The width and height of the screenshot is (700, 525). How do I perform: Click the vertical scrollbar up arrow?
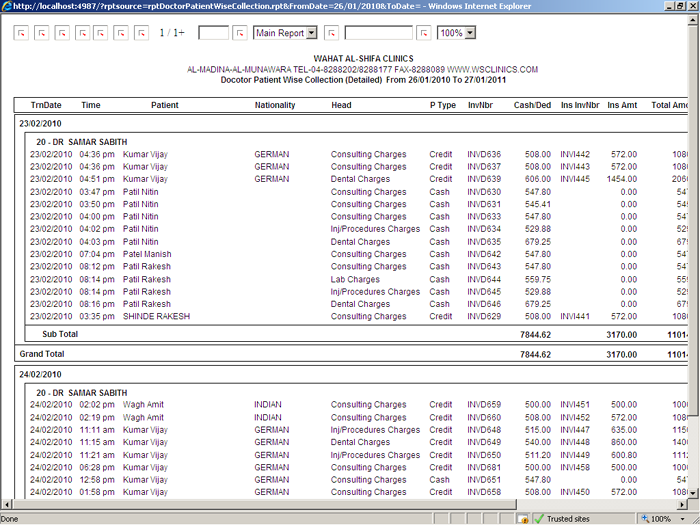tap(693, 20)
